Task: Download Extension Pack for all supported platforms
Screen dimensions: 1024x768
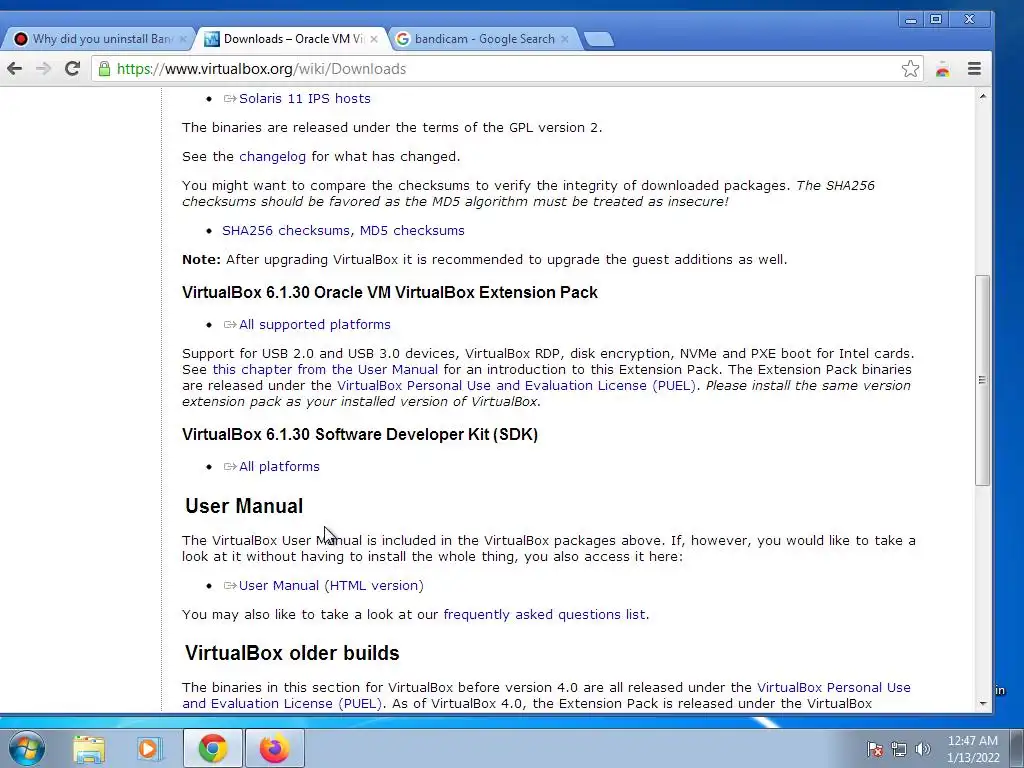Action: [314, 325]
